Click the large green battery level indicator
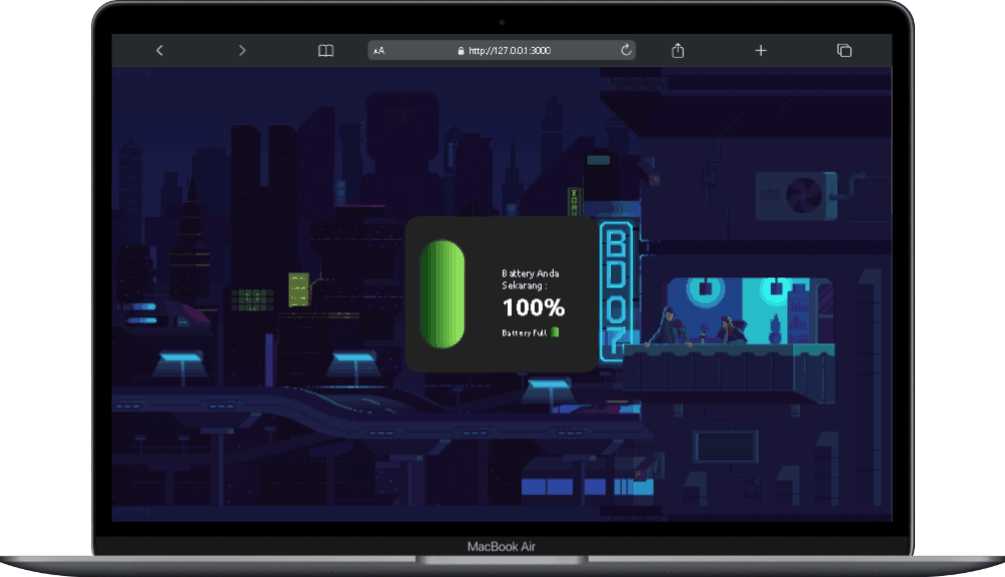1005x577 pixels. click(442, 294)
